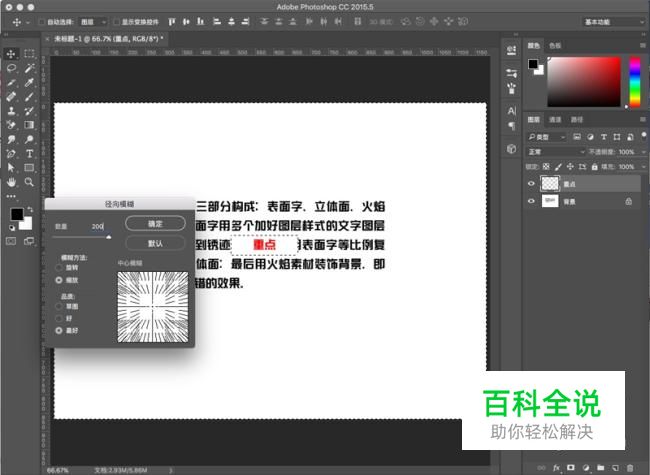Switch to the Channels tab

click(x=555, y=120)
